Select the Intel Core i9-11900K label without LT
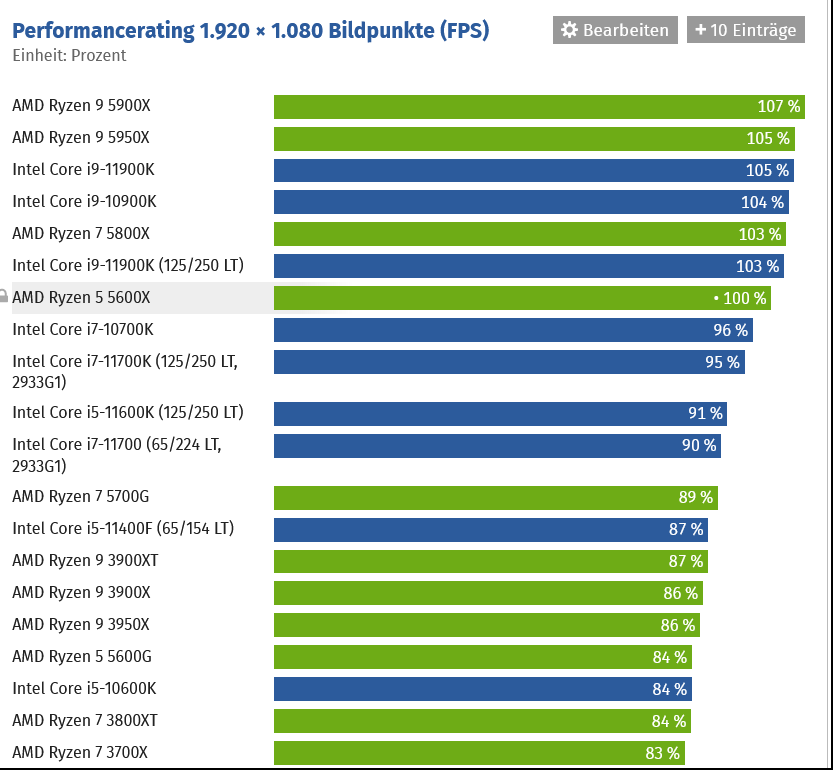Image resolution: width=833 pixels, height=770 pixels. 83,170
